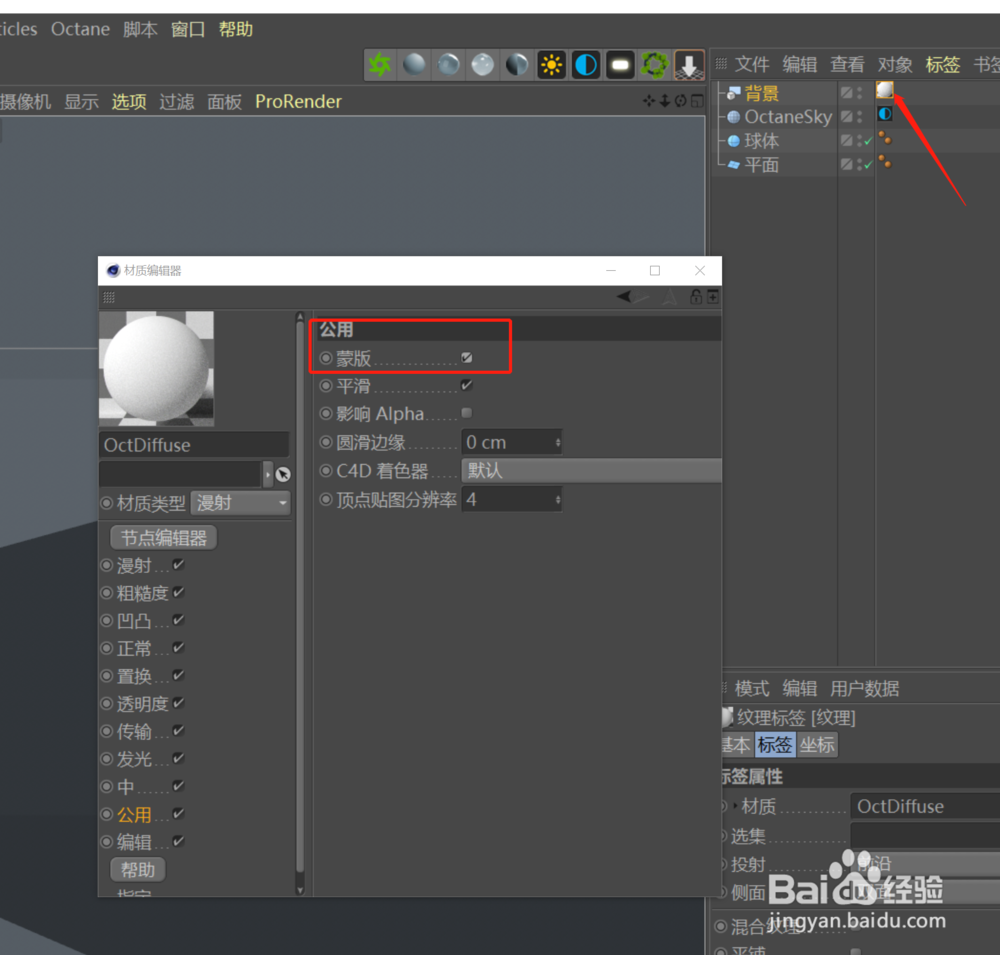Click the OctDiffuse material name field

(194, 445)
